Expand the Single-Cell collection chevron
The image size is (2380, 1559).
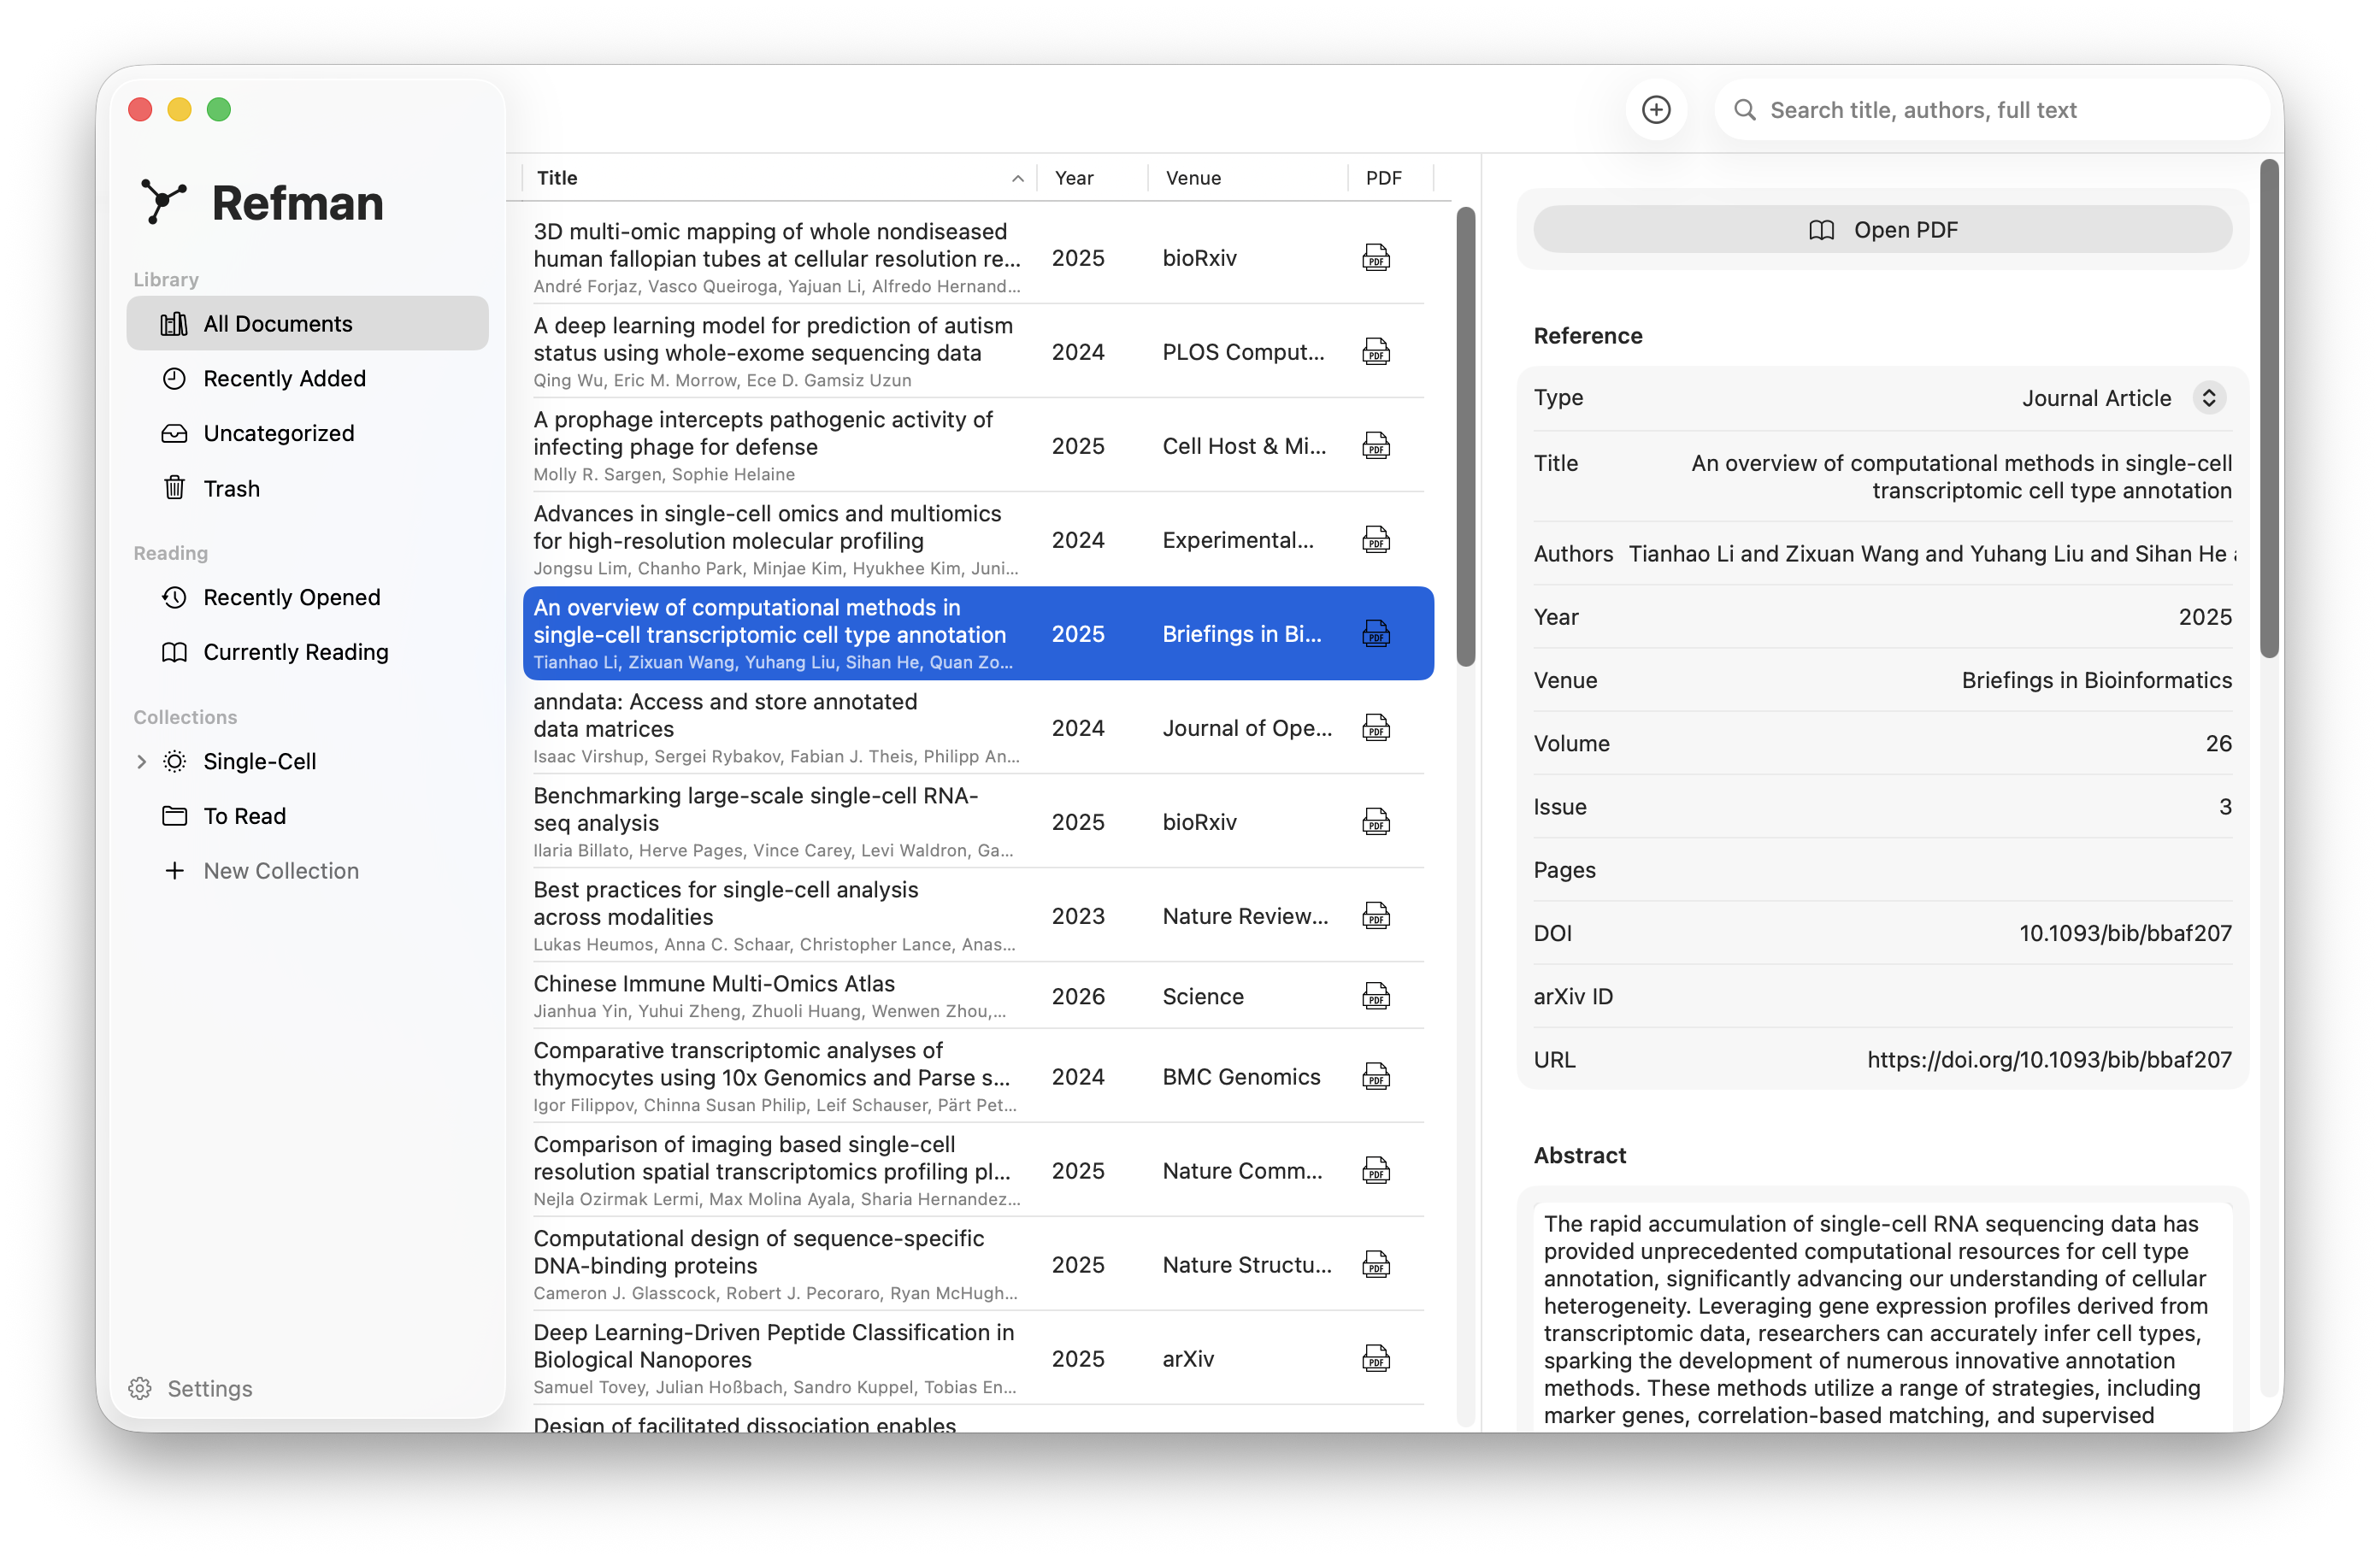pyautogui.click(x=141, y=762)
